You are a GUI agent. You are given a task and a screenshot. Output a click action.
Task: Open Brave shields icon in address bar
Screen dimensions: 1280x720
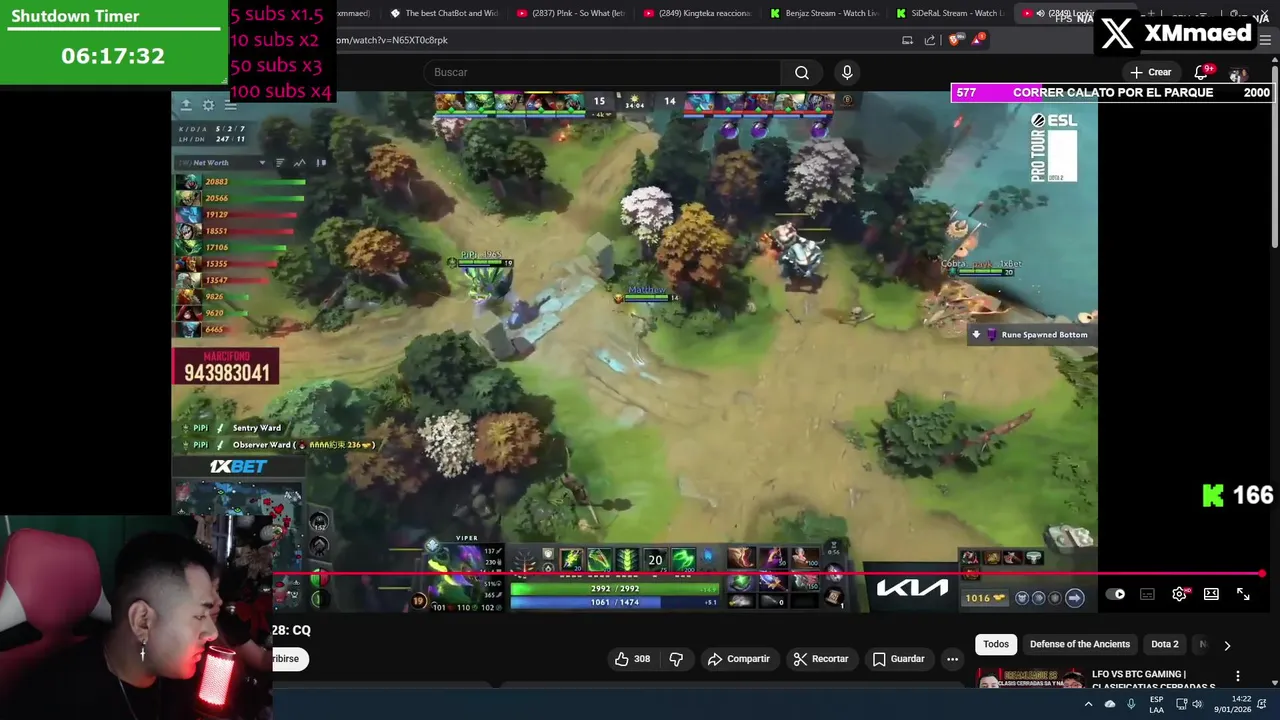pyautogui.click(x=953, y=40)
